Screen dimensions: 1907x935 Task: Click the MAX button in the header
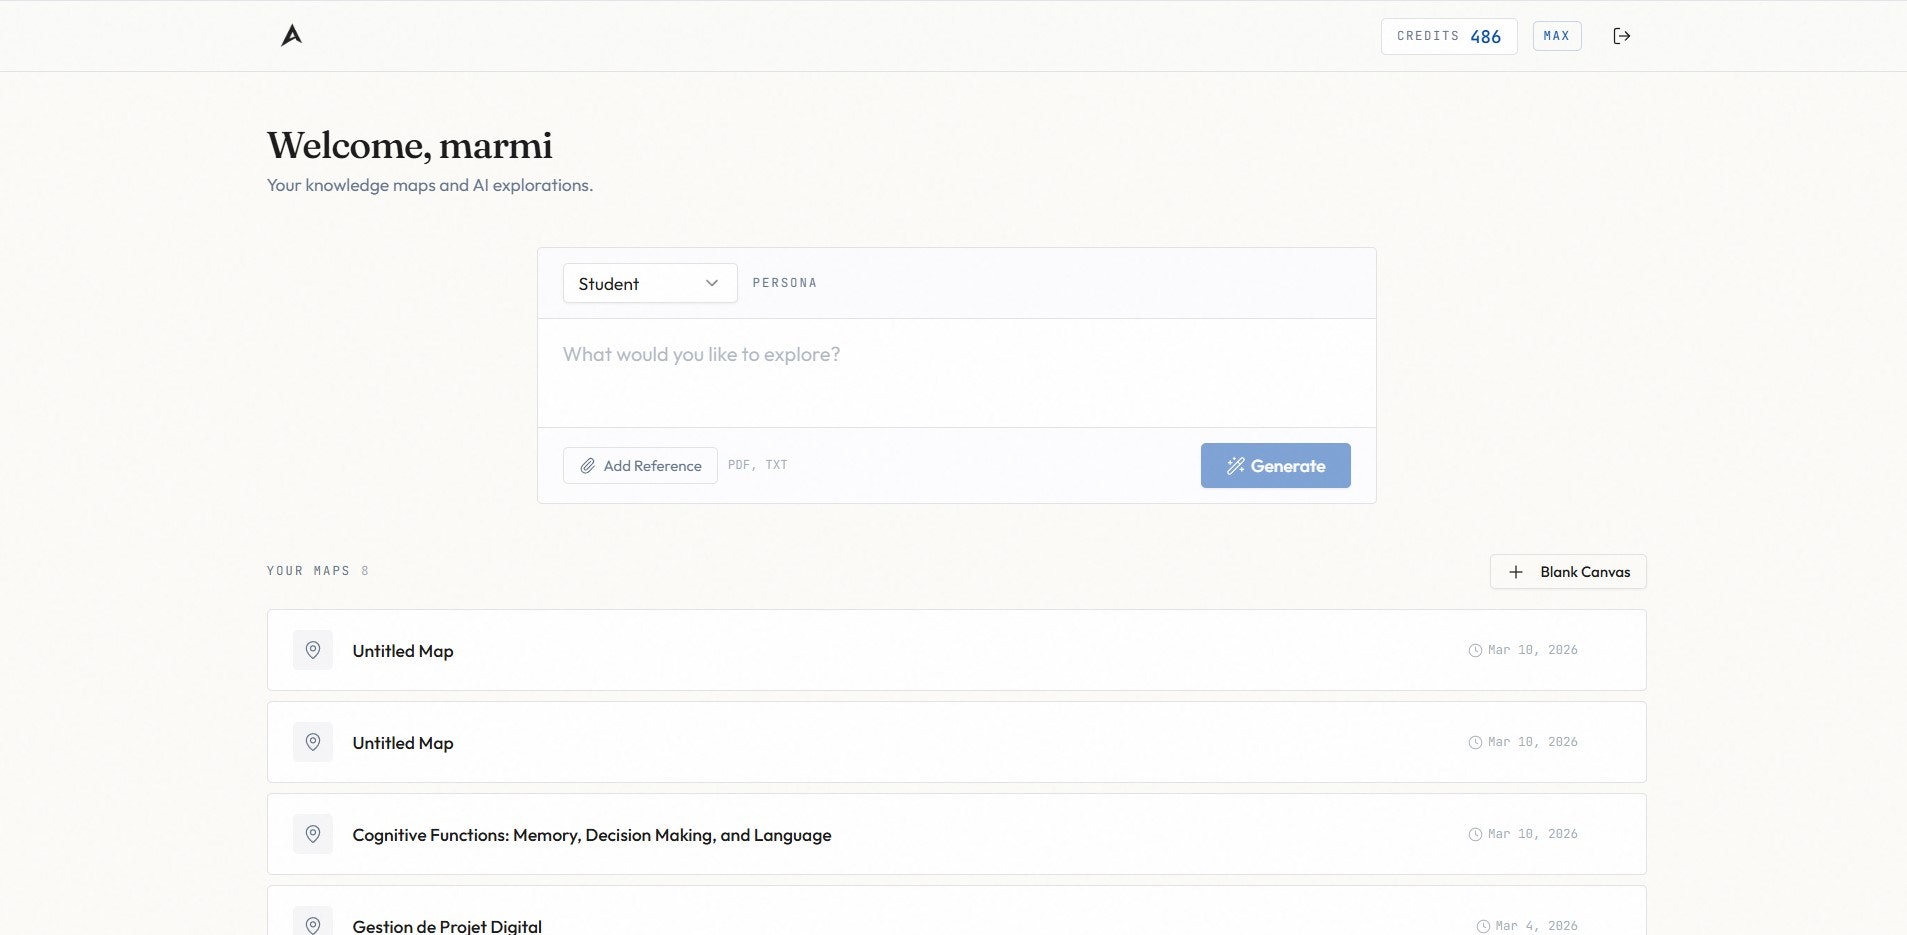(x=1556, y=35)
